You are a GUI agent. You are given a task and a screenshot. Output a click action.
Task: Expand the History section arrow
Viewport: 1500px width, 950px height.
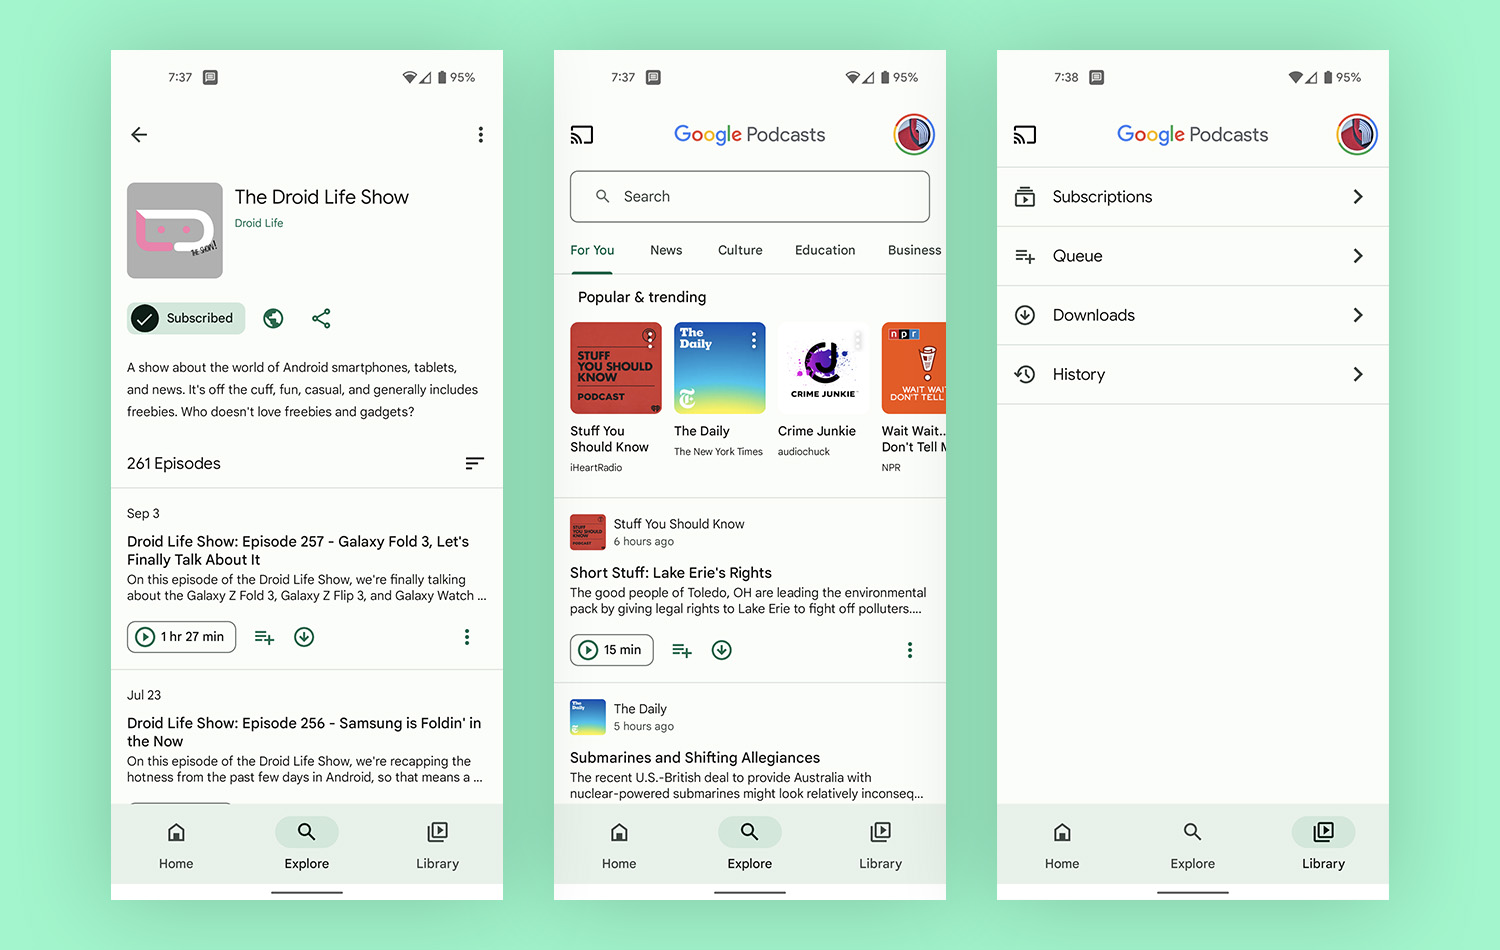(x=1357, y=374)
